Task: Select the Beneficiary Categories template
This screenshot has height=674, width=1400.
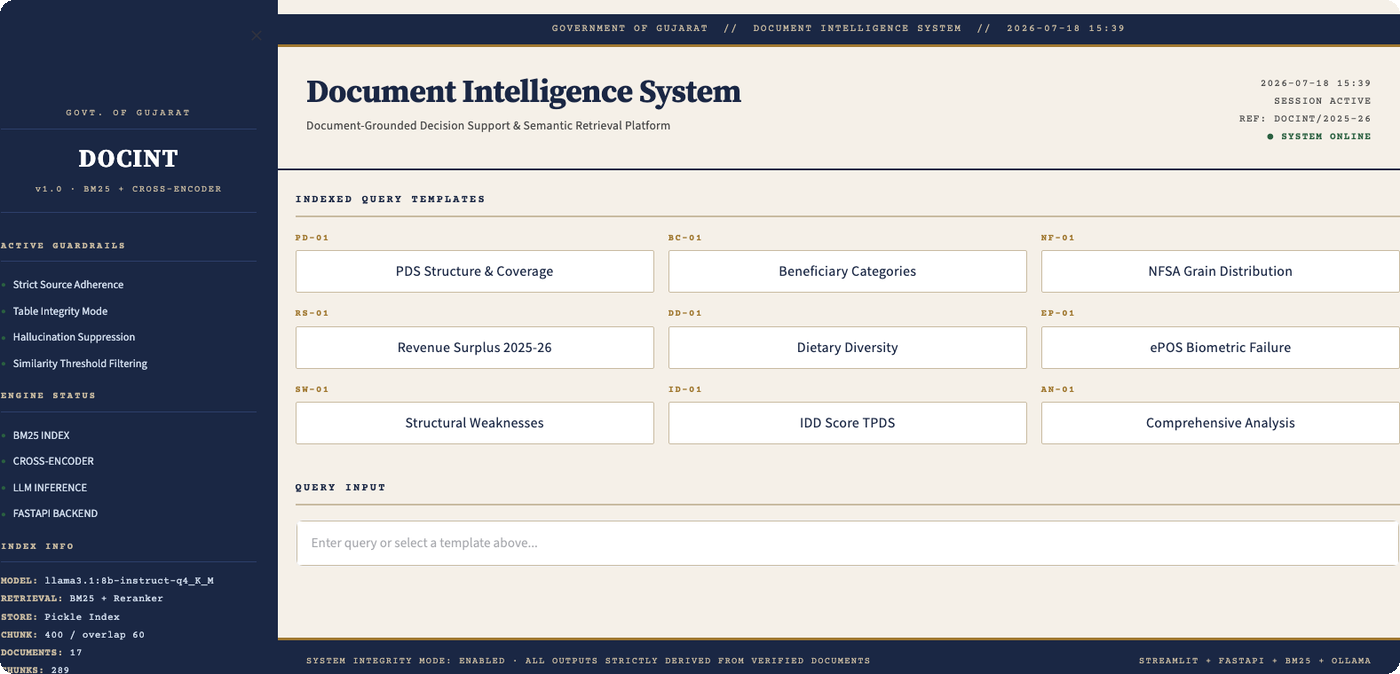Action: click(x=848, y=271)
